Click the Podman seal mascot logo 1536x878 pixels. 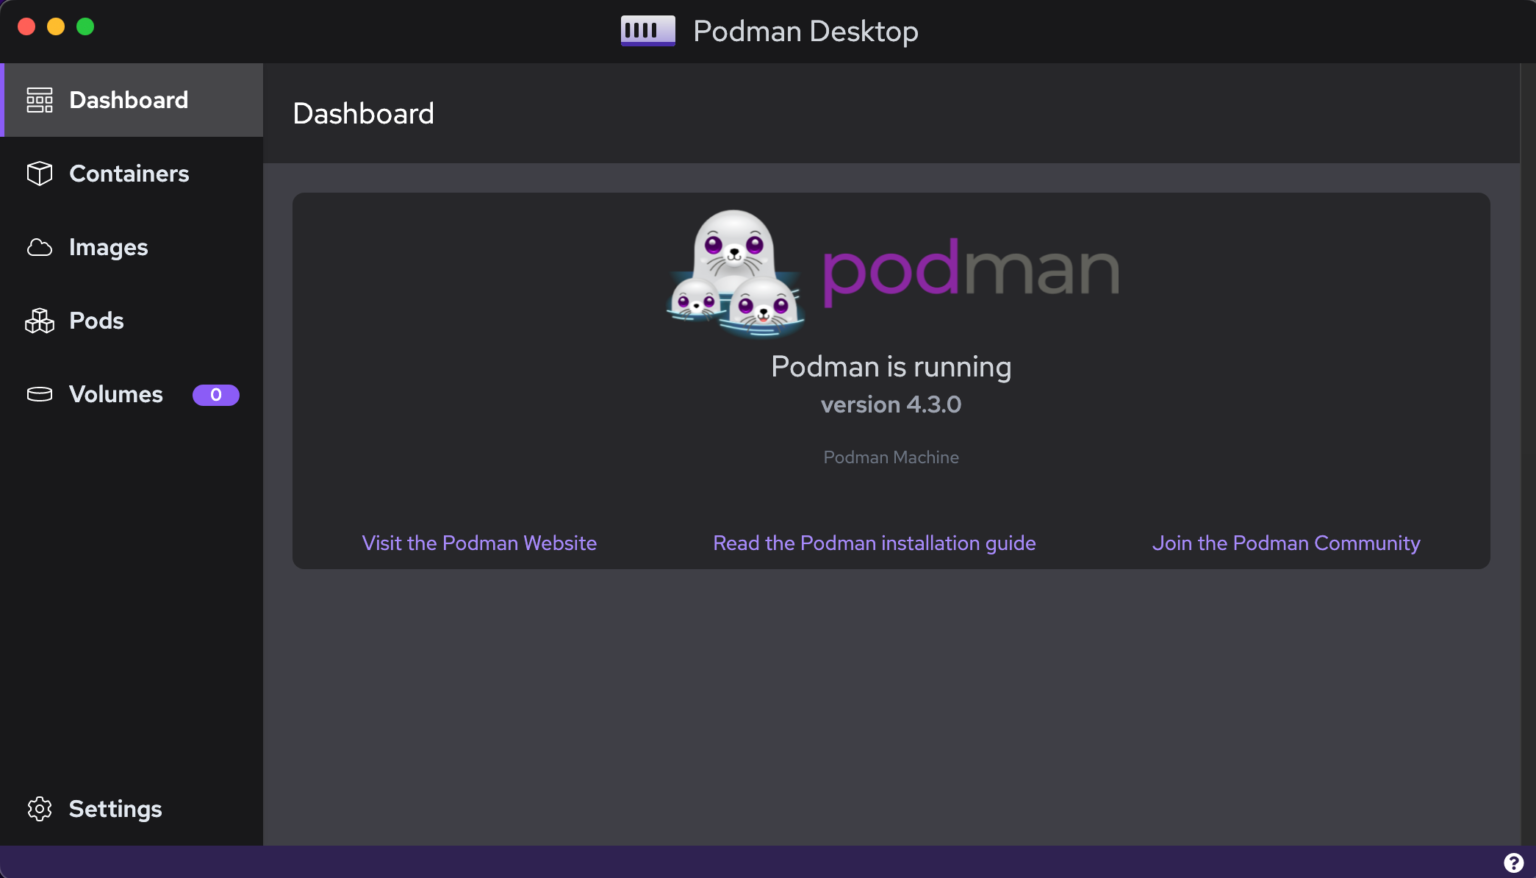734,272
